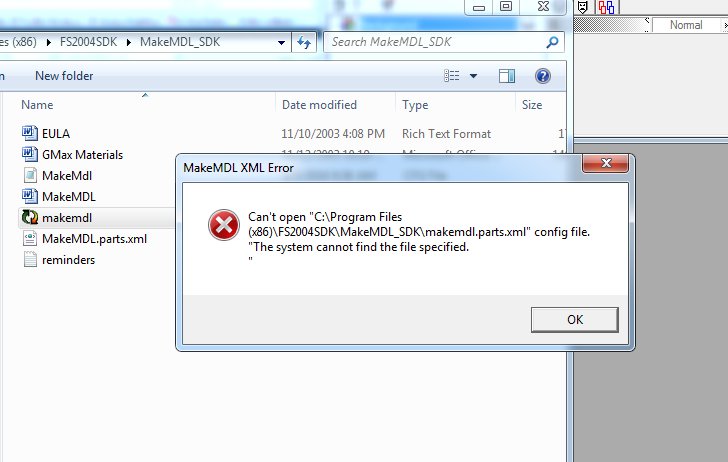The height and width of the screenshot is (462, 728).
Task: Expand the arrow after FS2004SDK in the path
Action: point(129,42)
